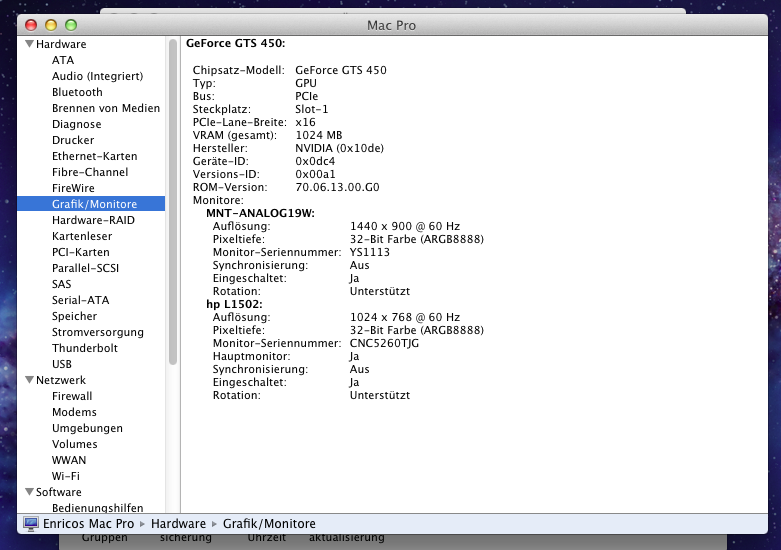Select Bluetooth in the sidebar
The width and height of the screenshot is (781, 550).
tap(77, 92)
